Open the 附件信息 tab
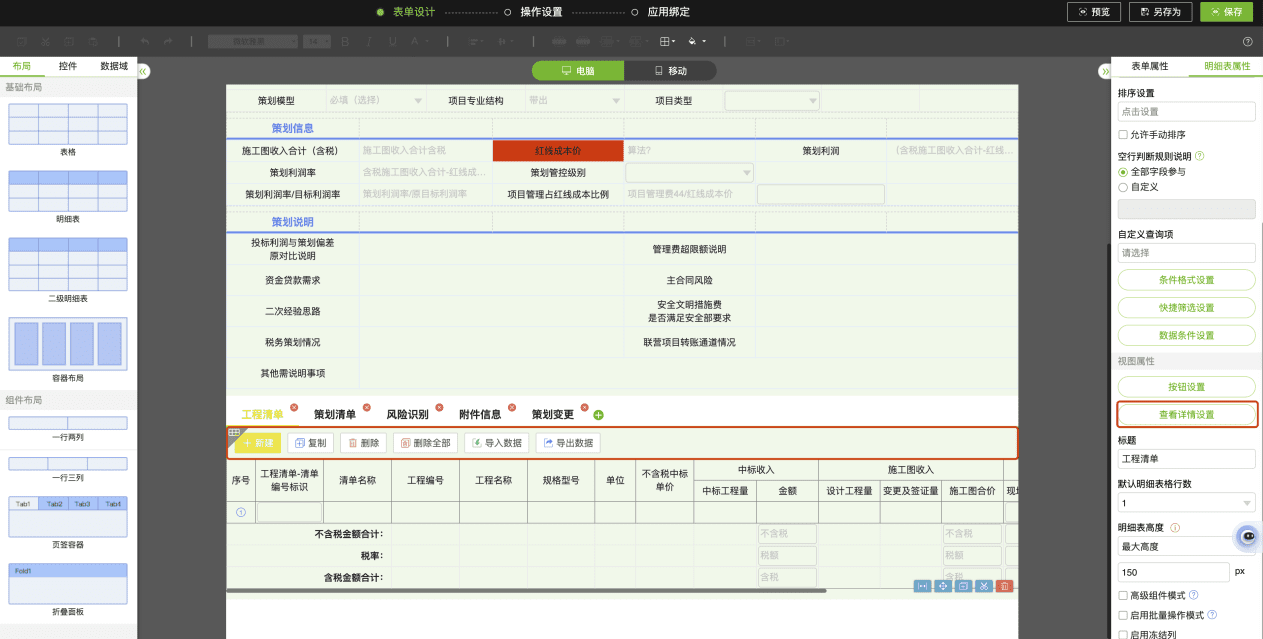Viewport: 1263px width, 639px height. pos(480,415)
